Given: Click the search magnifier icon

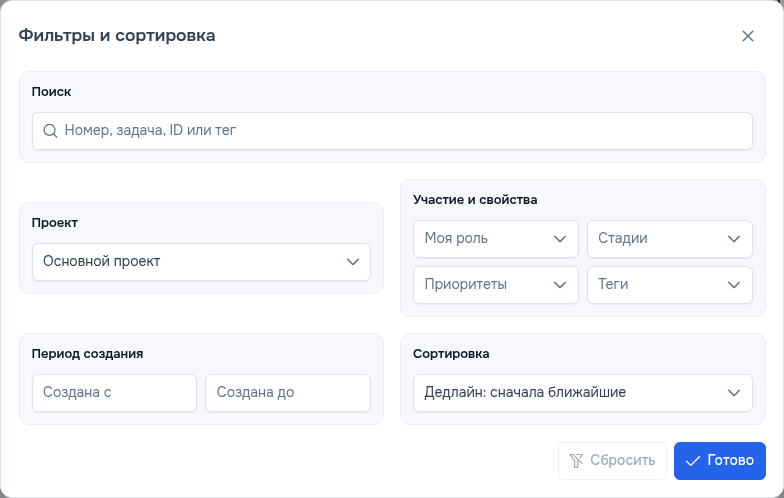Looking at the screenshot, I should click(x=50, y=131).
